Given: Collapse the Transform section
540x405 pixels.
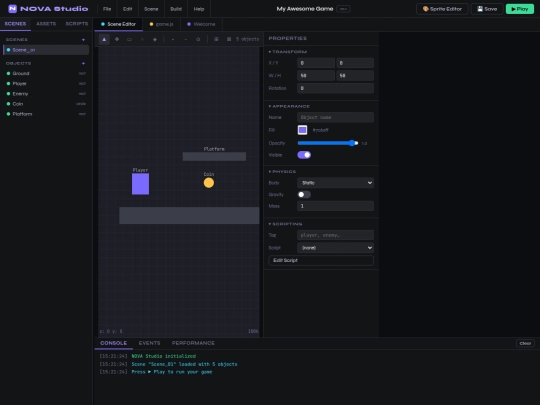Looking at the screenshot, I should [288, 52].
